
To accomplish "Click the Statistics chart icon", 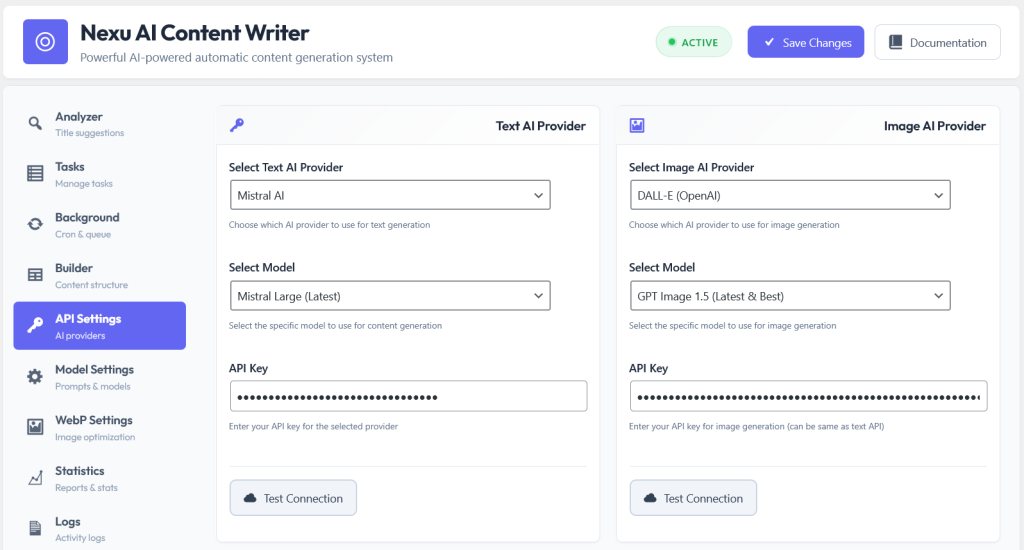I will pos(35,477).
